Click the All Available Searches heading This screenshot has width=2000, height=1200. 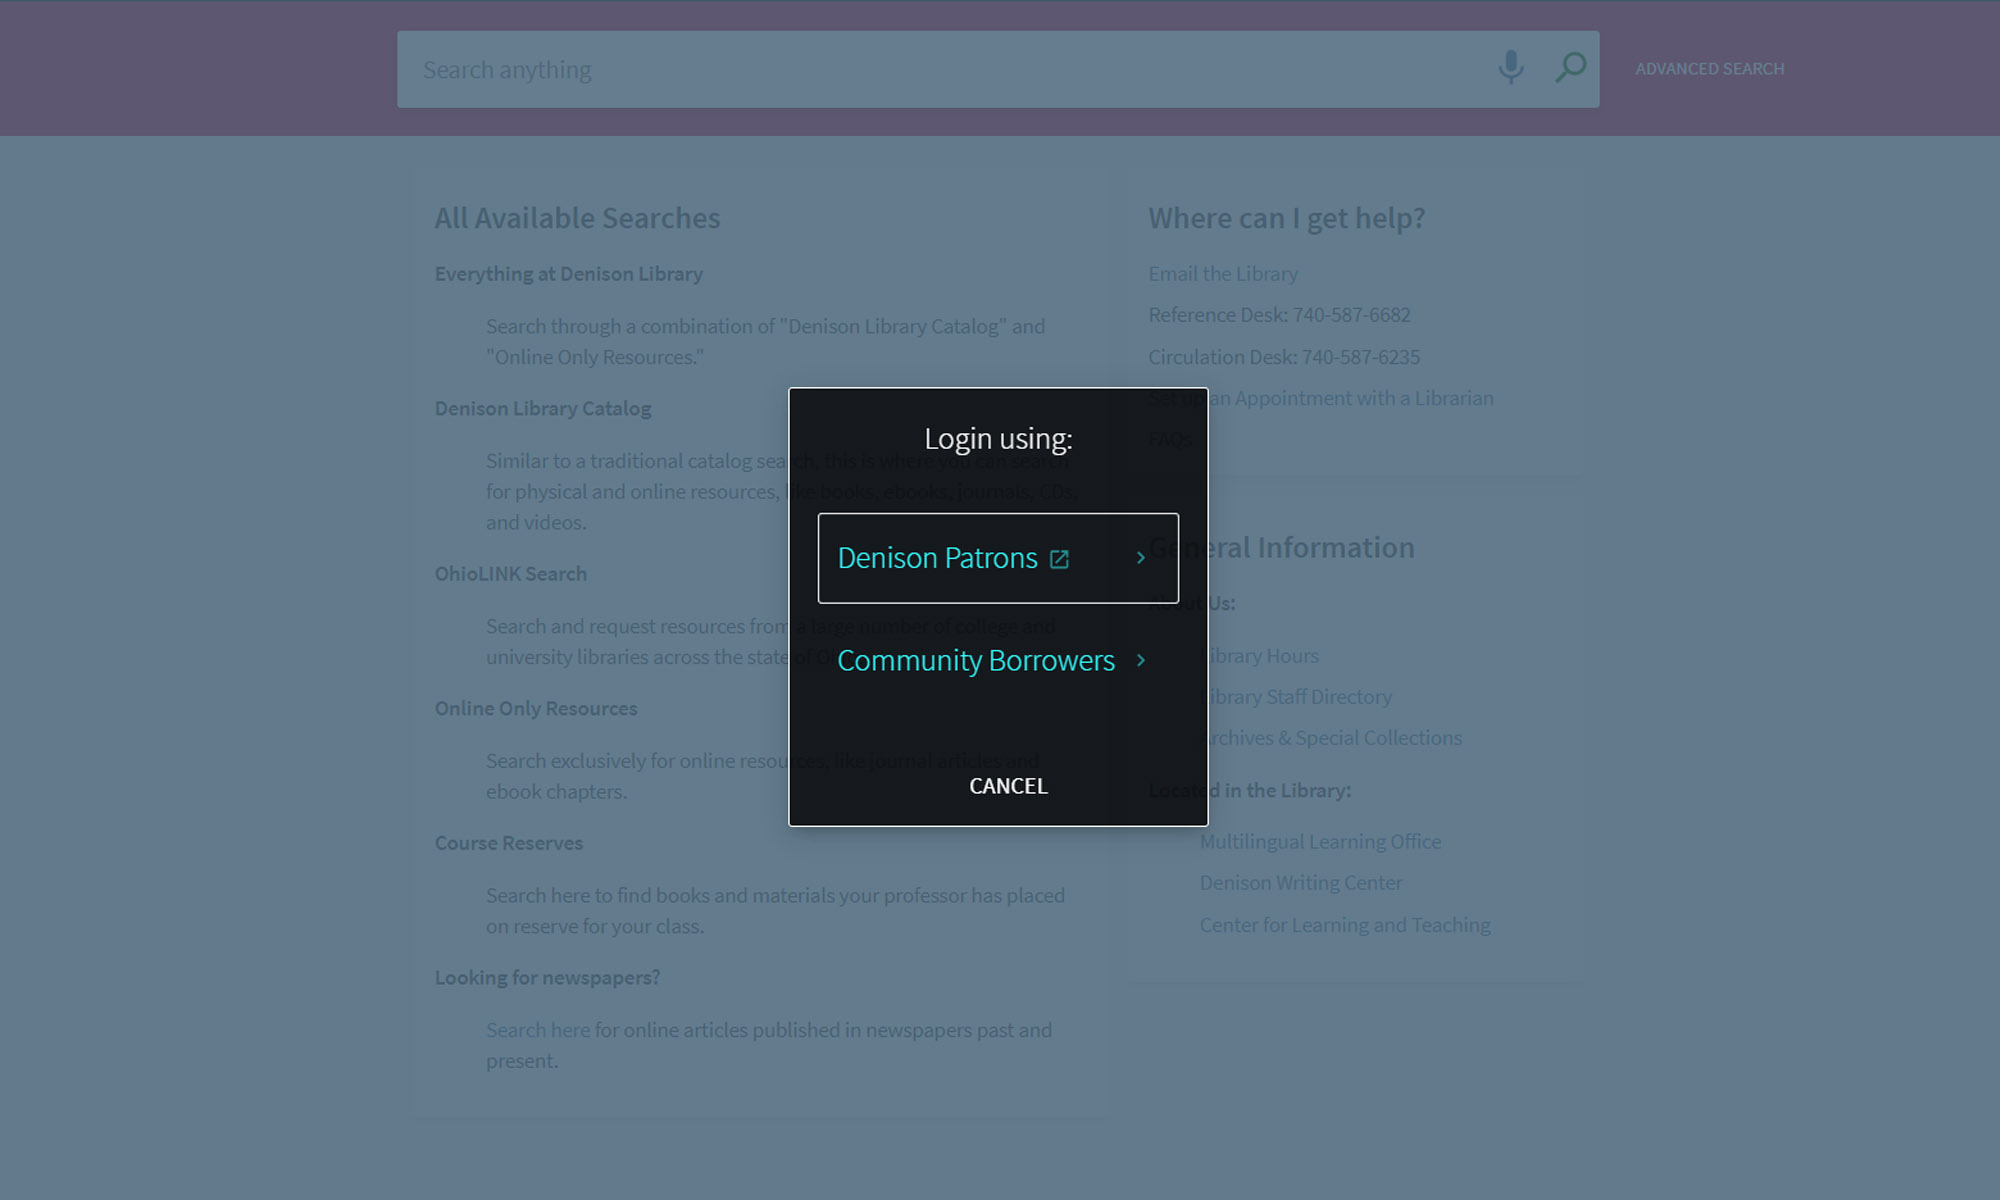(x=577, y=218)
